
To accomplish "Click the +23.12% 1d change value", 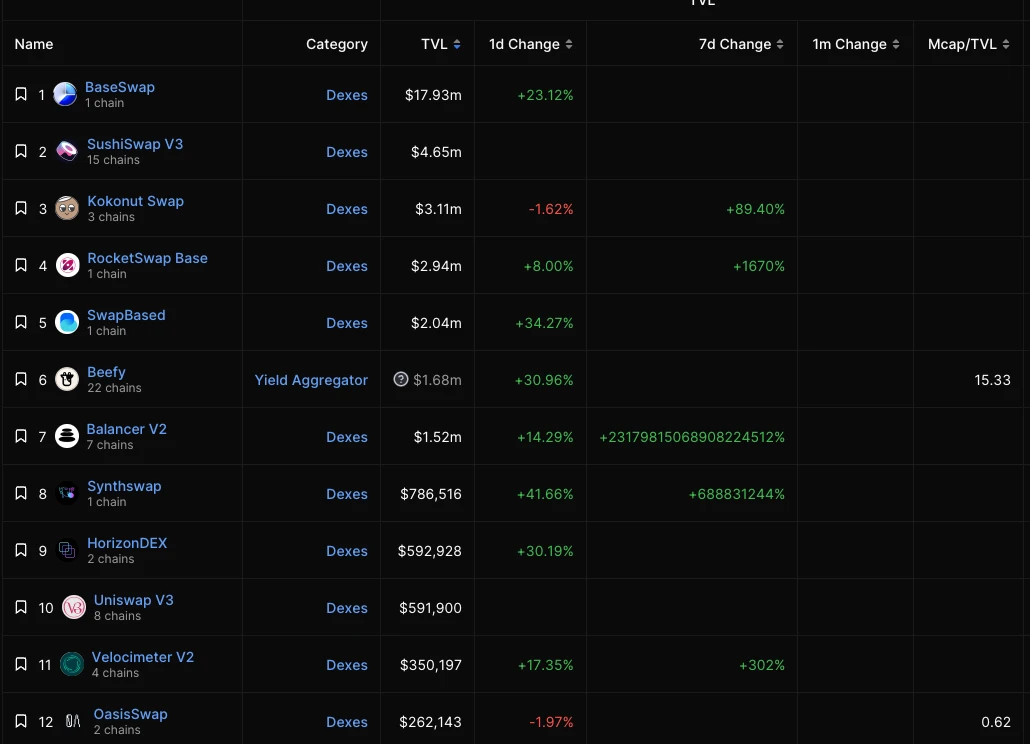I will coord(545,95).
